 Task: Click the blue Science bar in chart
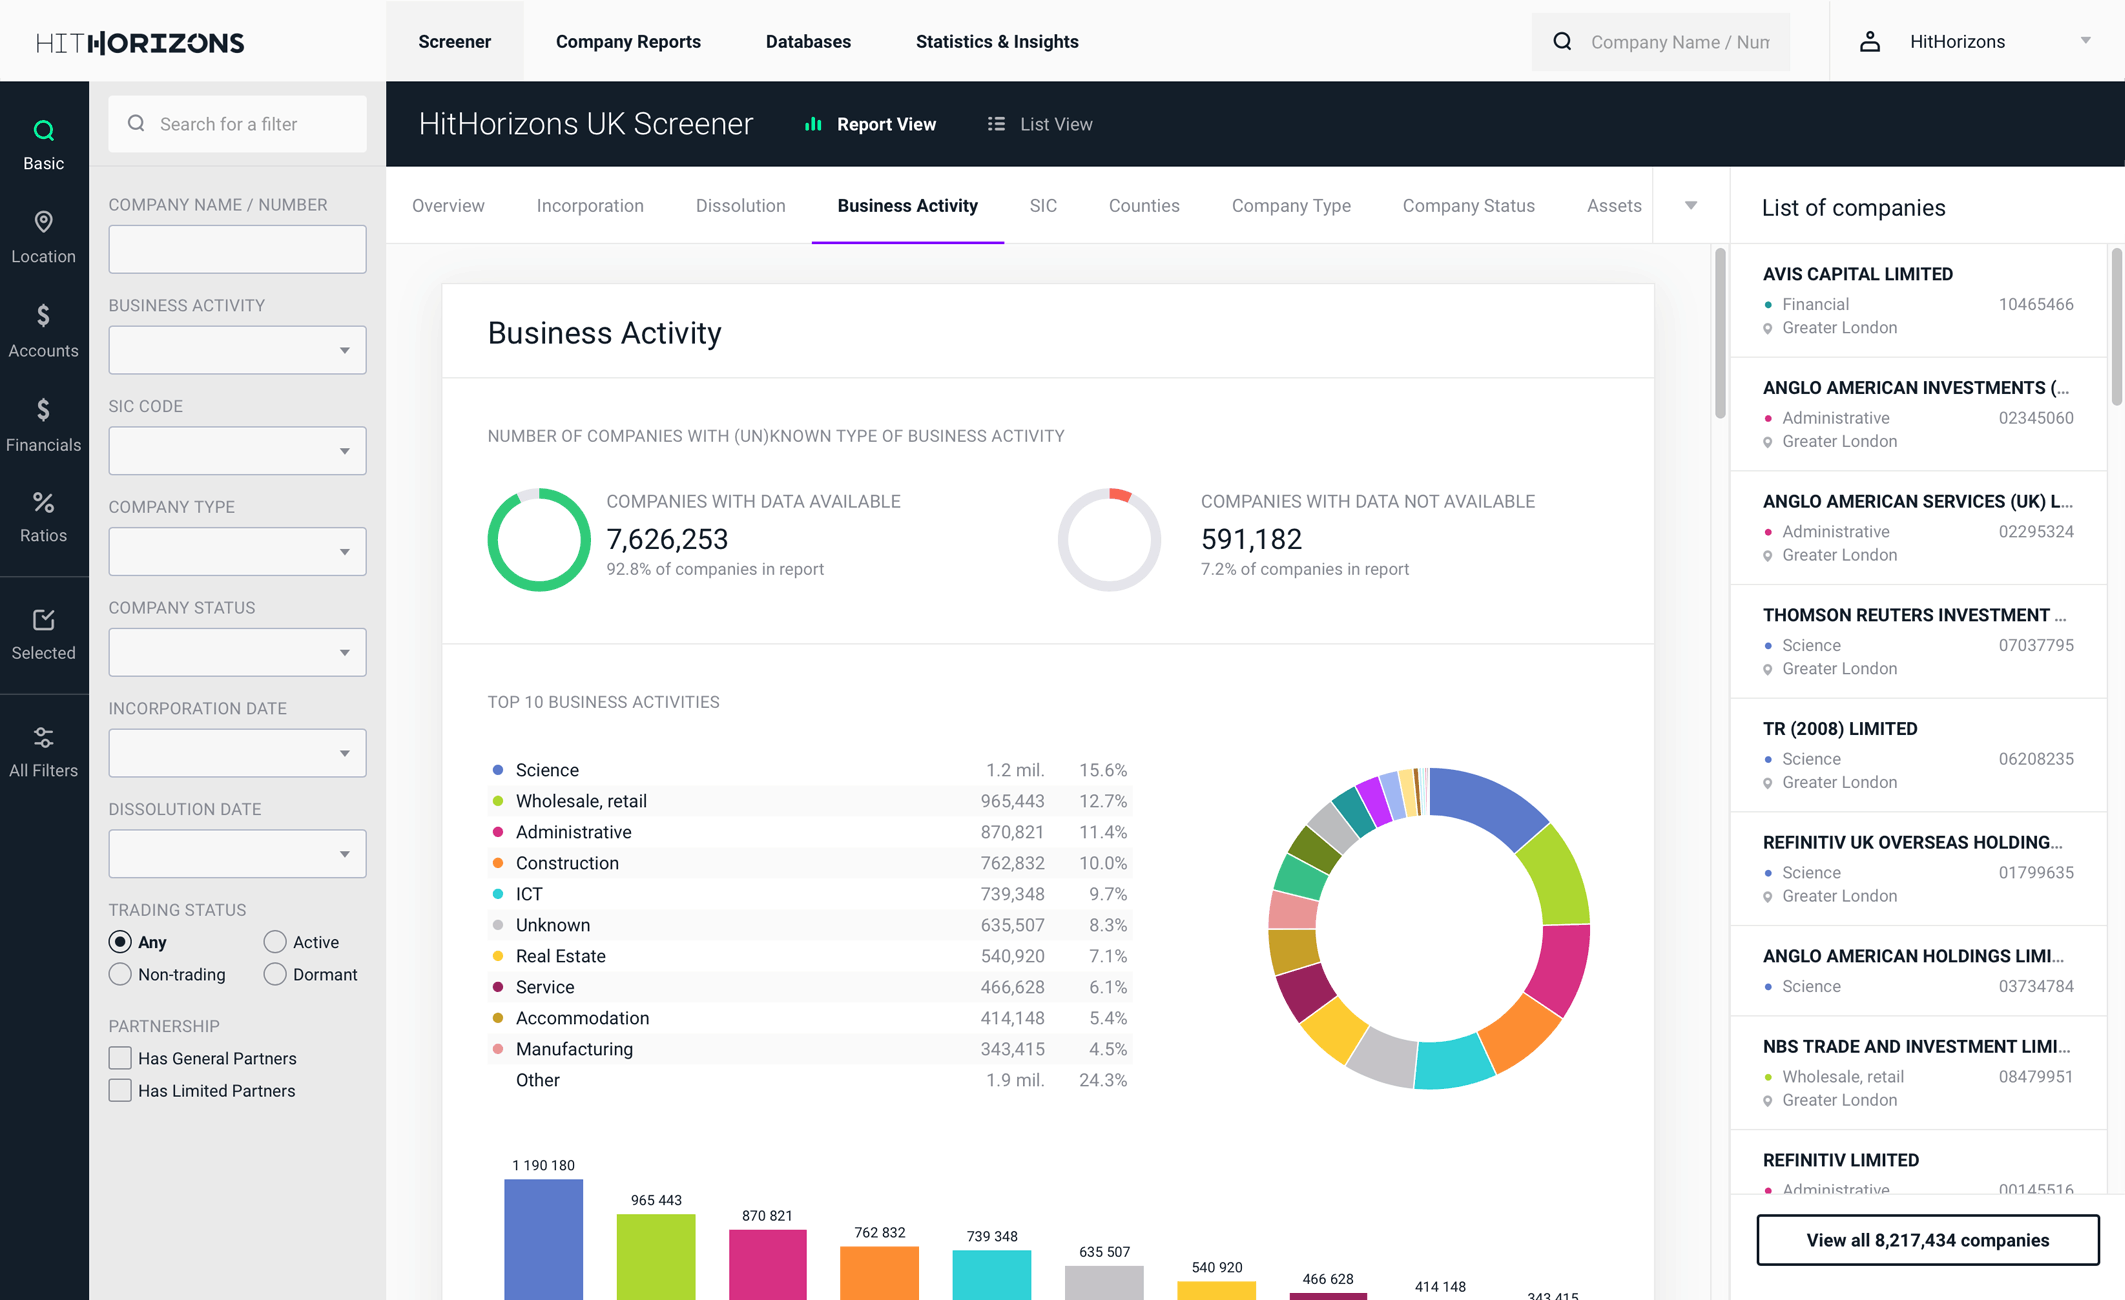pyautogui.click(x=543, y=1239)
